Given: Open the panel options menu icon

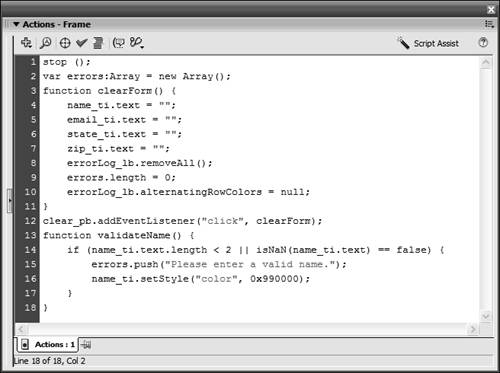Looking at the screenshot, I should pos(489,24).
